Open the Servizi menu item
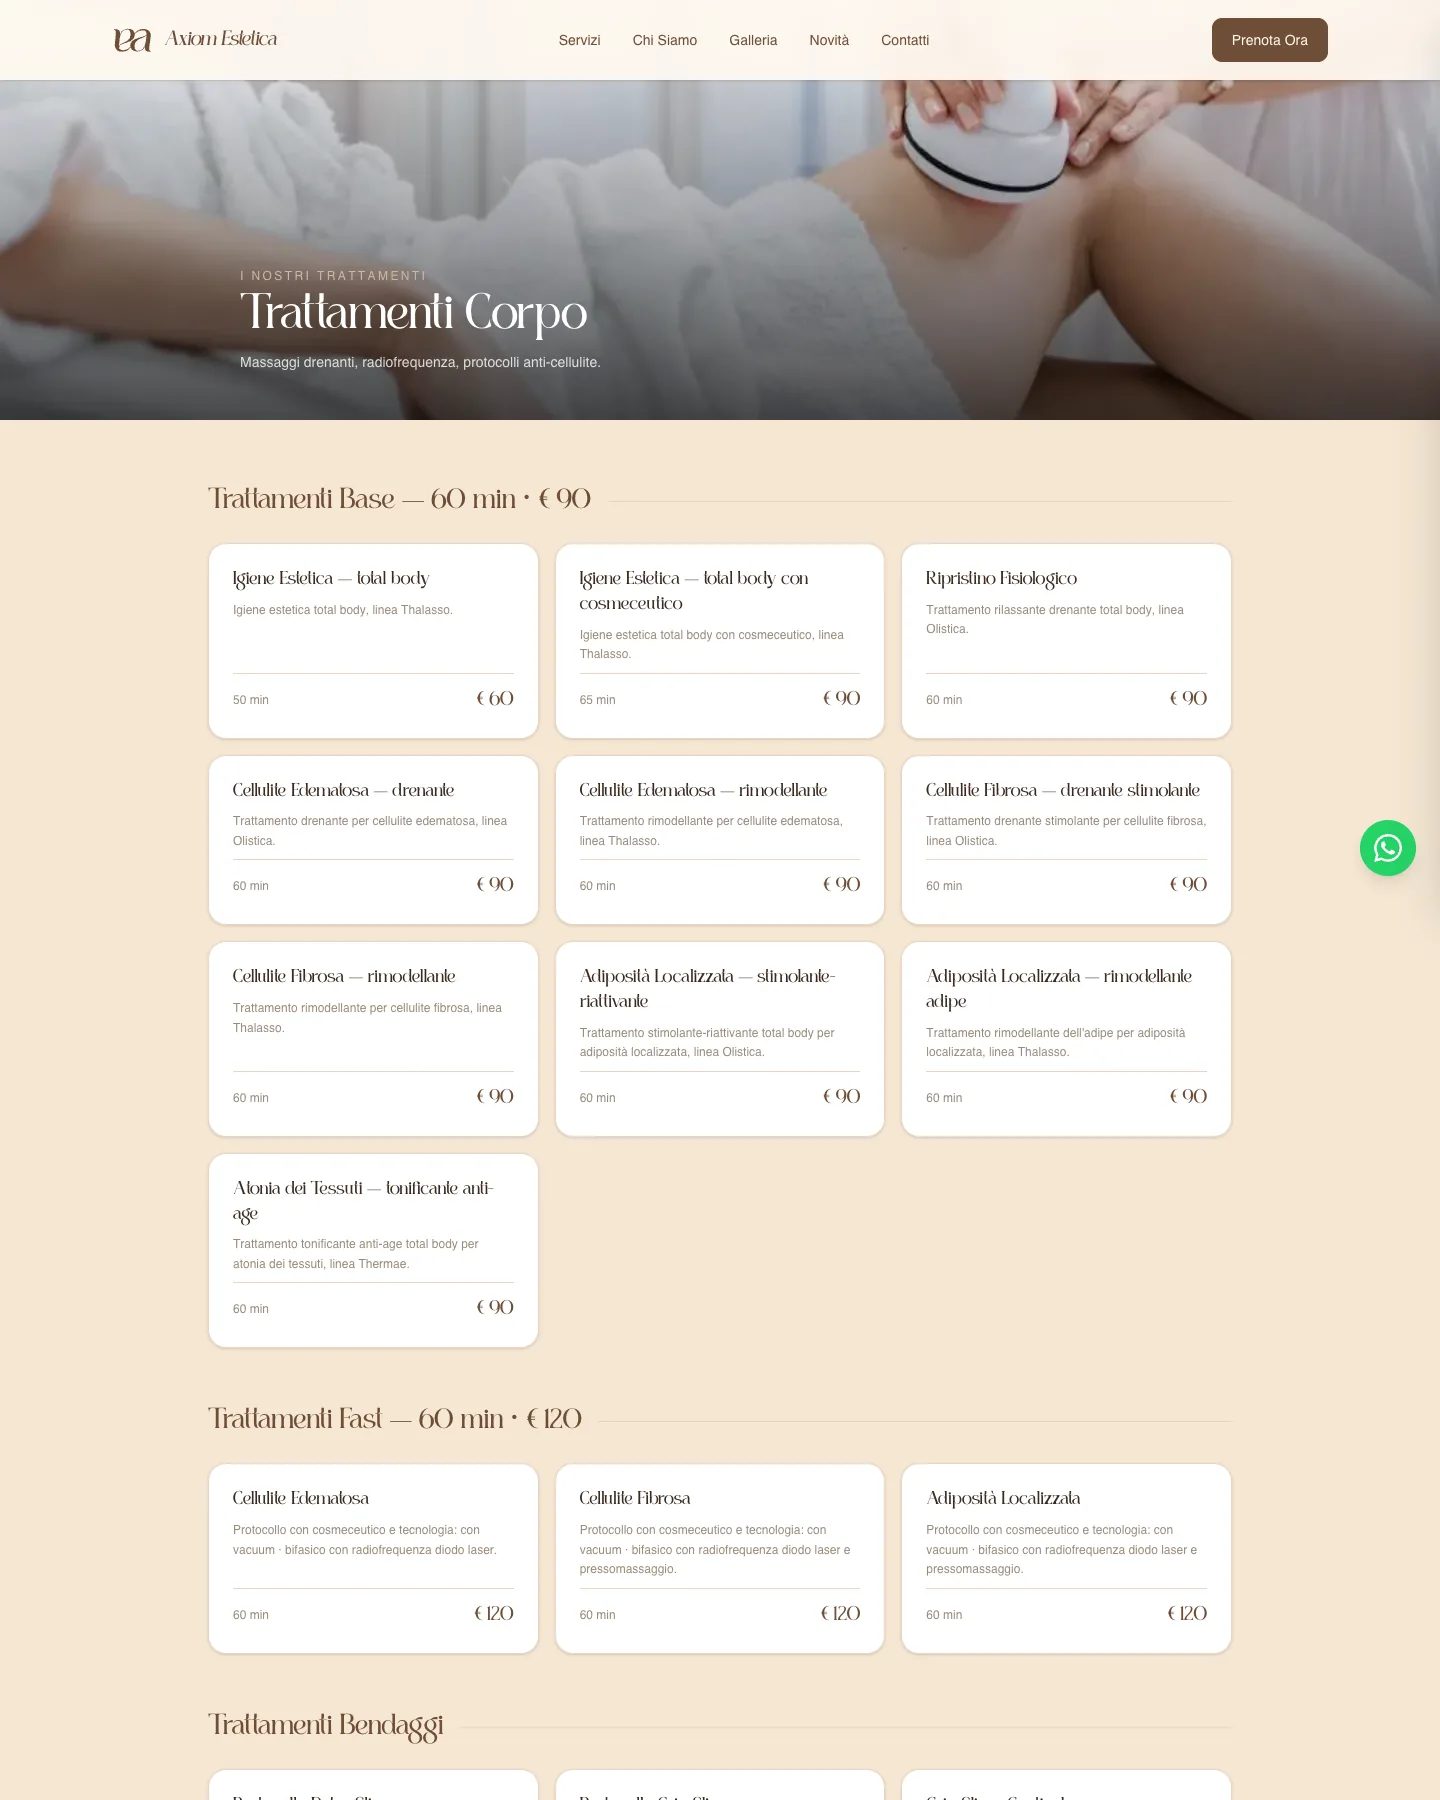Viewport: 1440px width, 1800px height. 580,40
